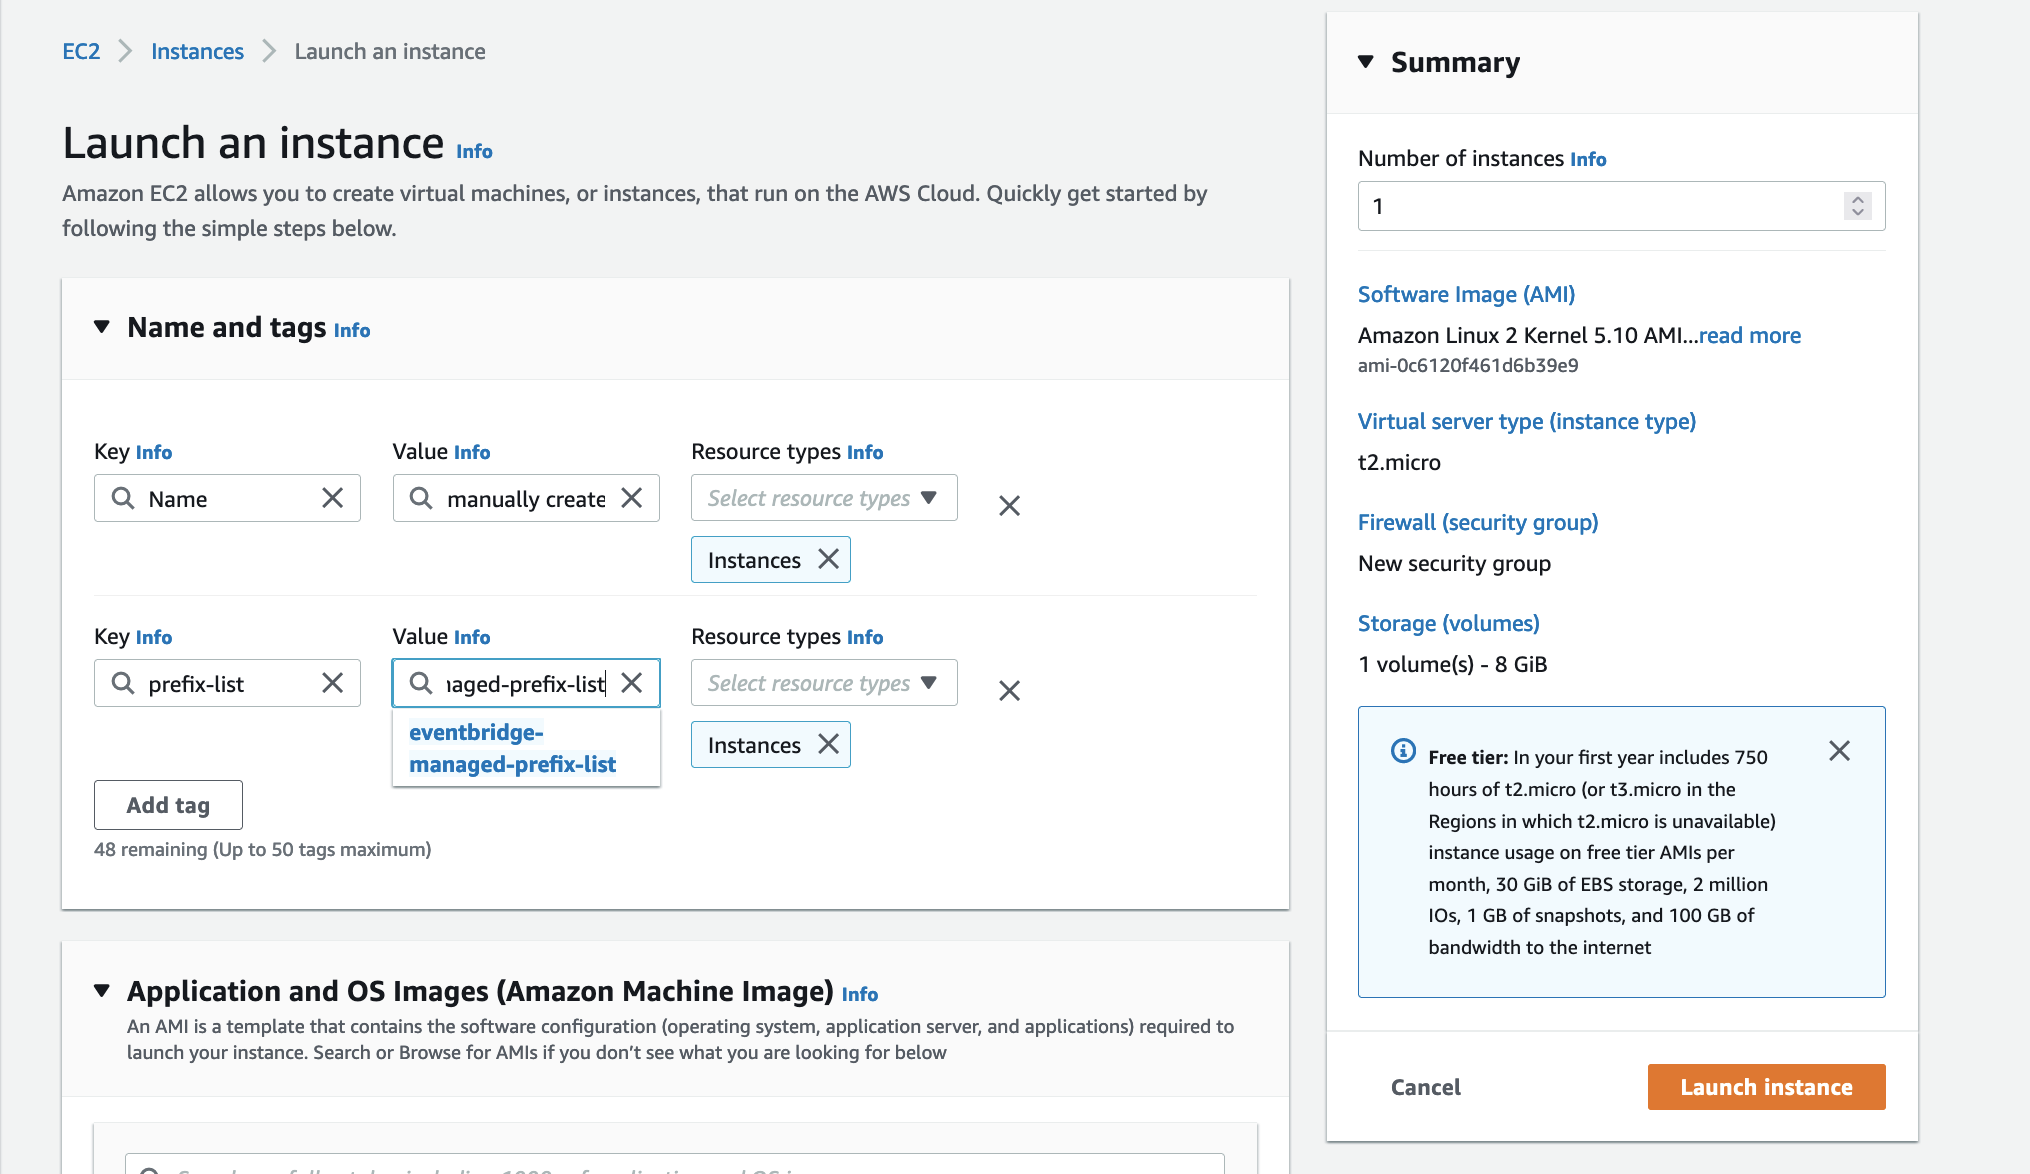Screen dimensions: 2030x1174
Task: Delete the prefix-list tag row
Action: (1009, 691)
